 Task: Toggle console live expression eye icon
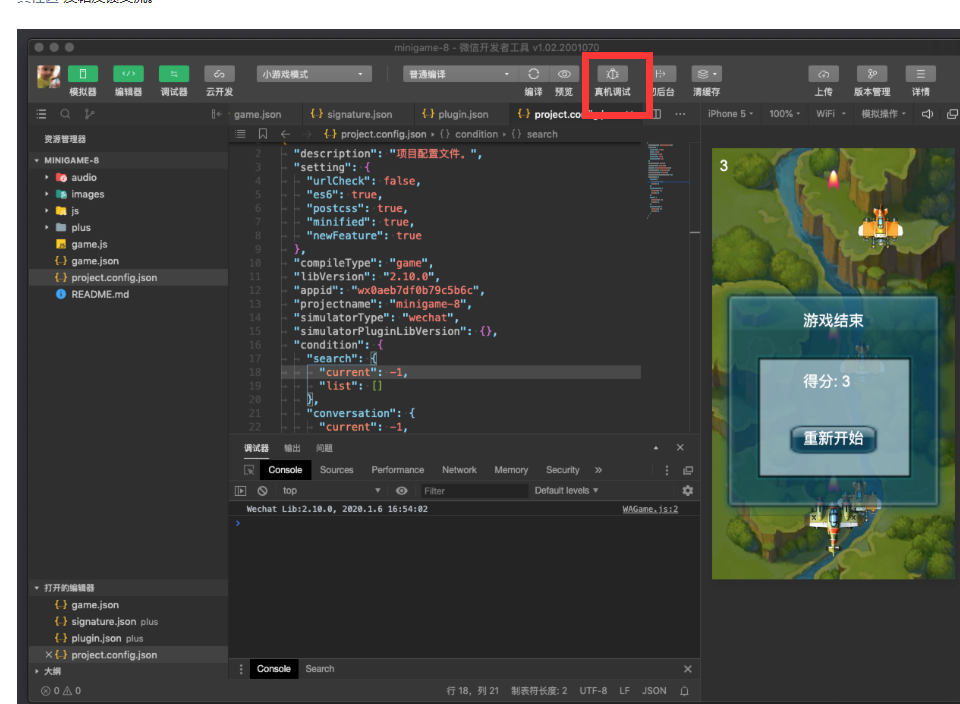pos(402,491)
